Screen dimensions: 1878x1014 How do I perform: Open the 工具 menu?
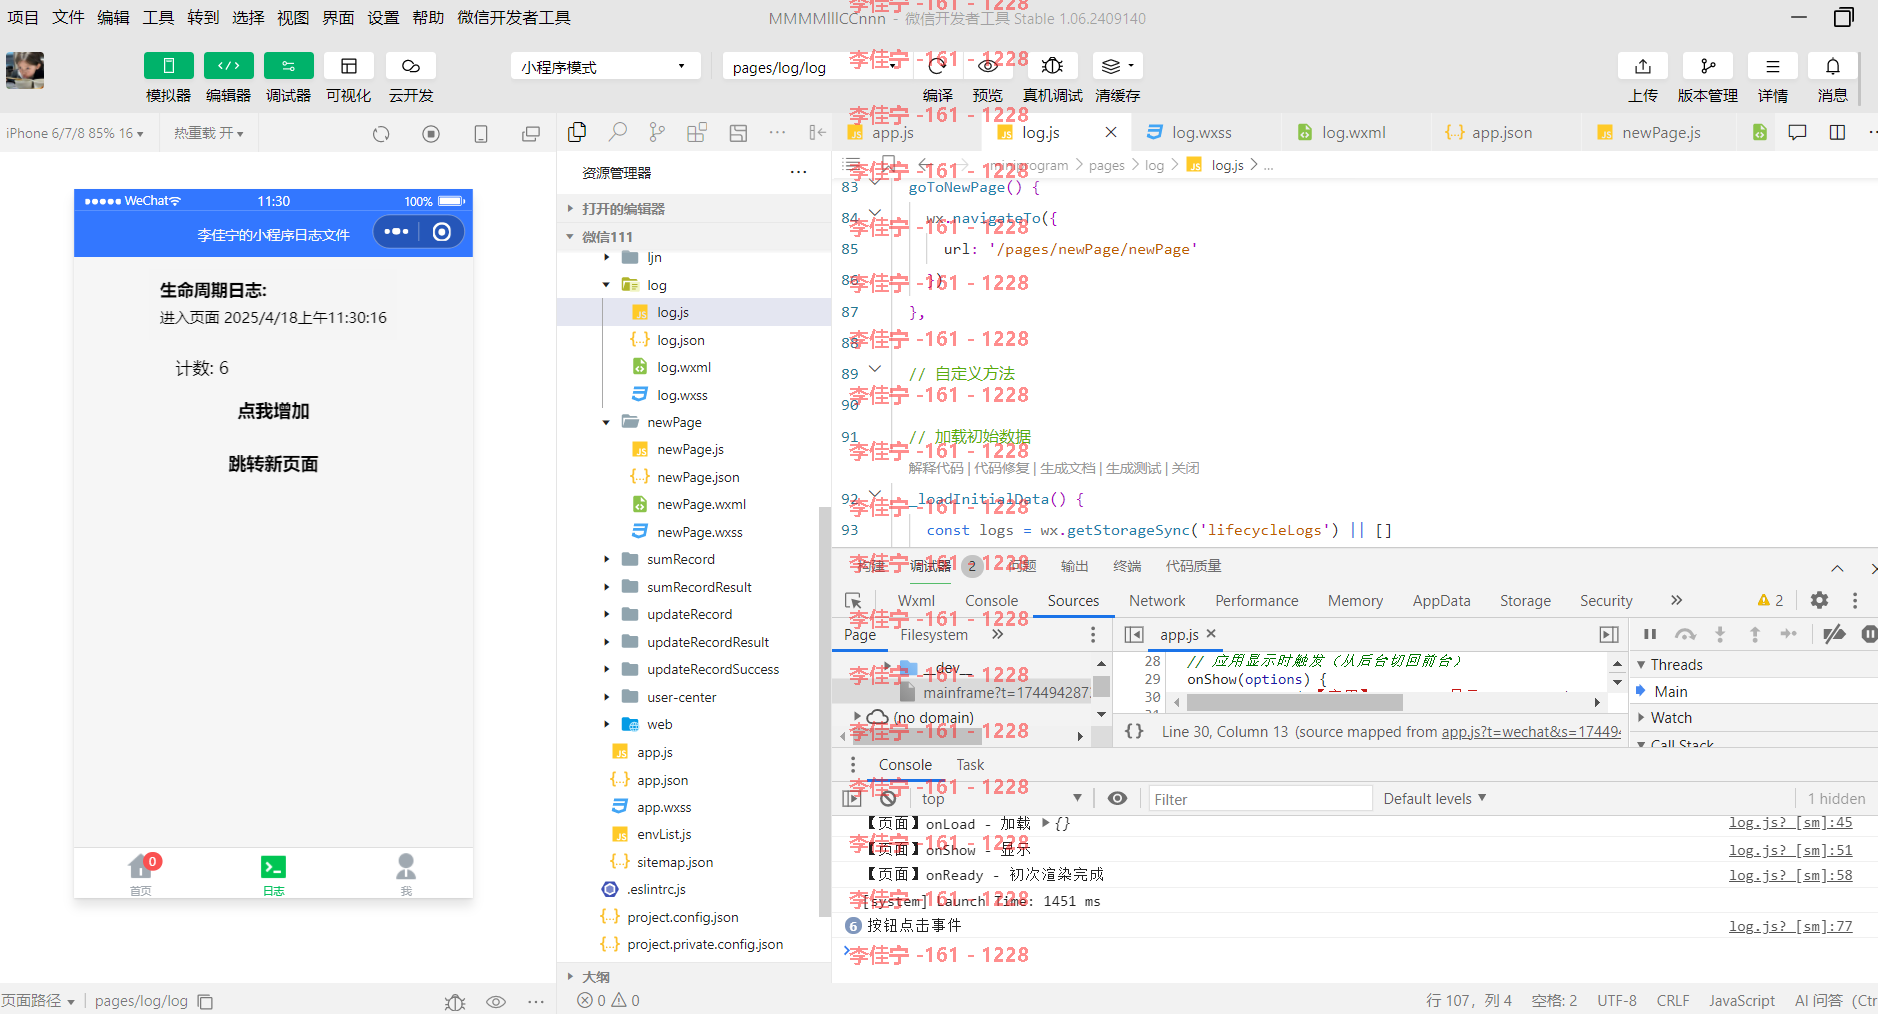pyautogui.click(x=158, y=17)
